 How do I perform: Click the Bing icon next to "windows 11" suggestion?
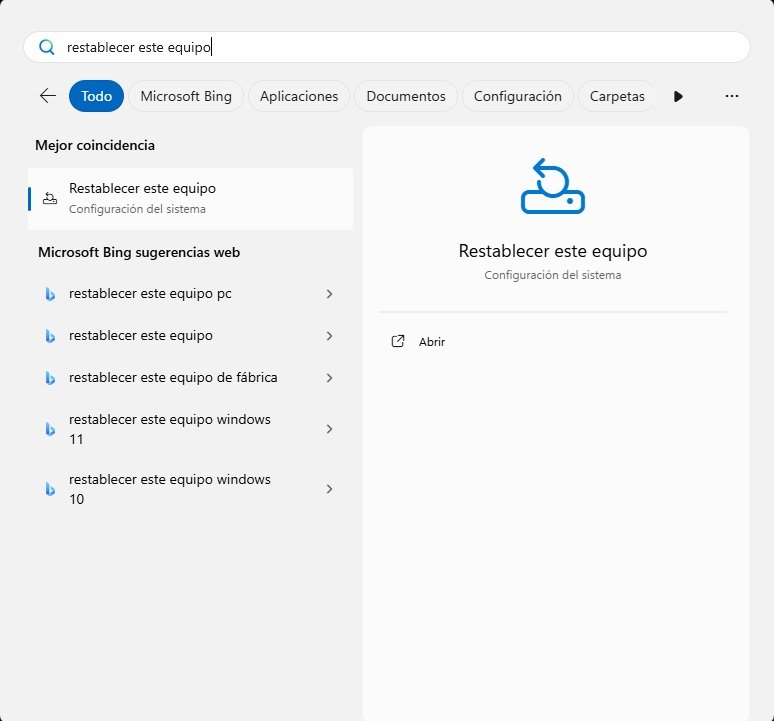click(x=50, y=429)
